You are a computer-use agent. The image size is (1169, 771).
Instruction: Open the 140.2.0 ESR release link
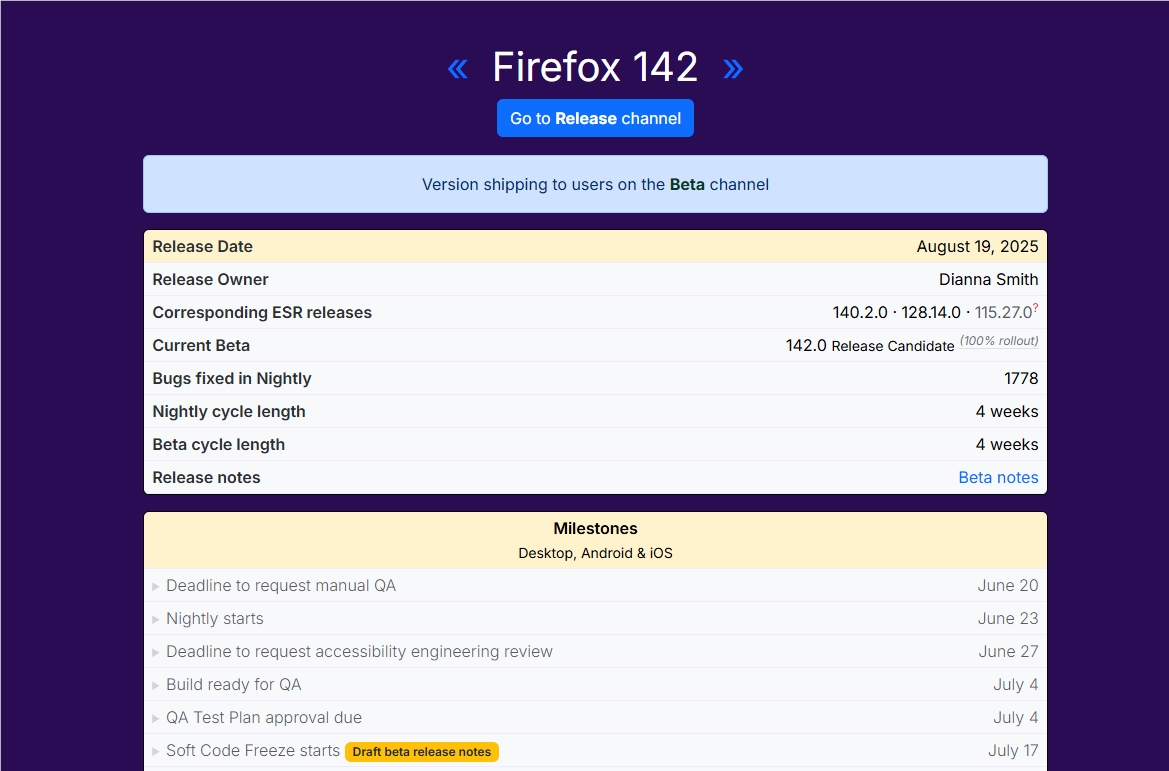[x=861, y=311]
